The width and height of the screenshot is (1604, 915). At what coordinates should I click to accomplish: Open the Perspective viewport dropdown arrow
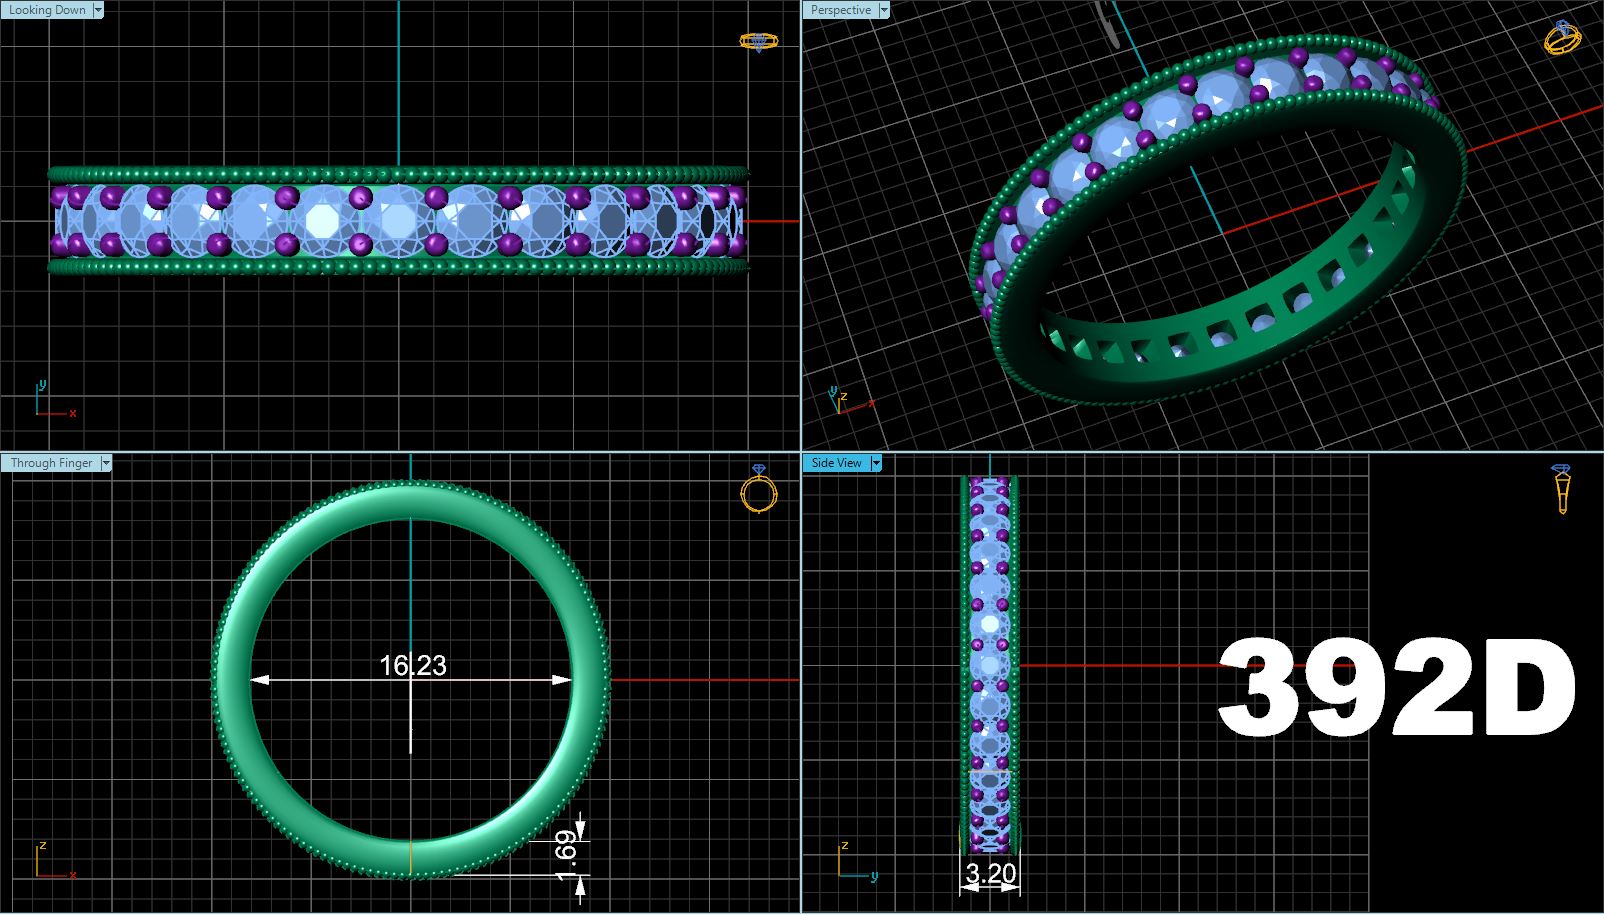pos(883,10)
